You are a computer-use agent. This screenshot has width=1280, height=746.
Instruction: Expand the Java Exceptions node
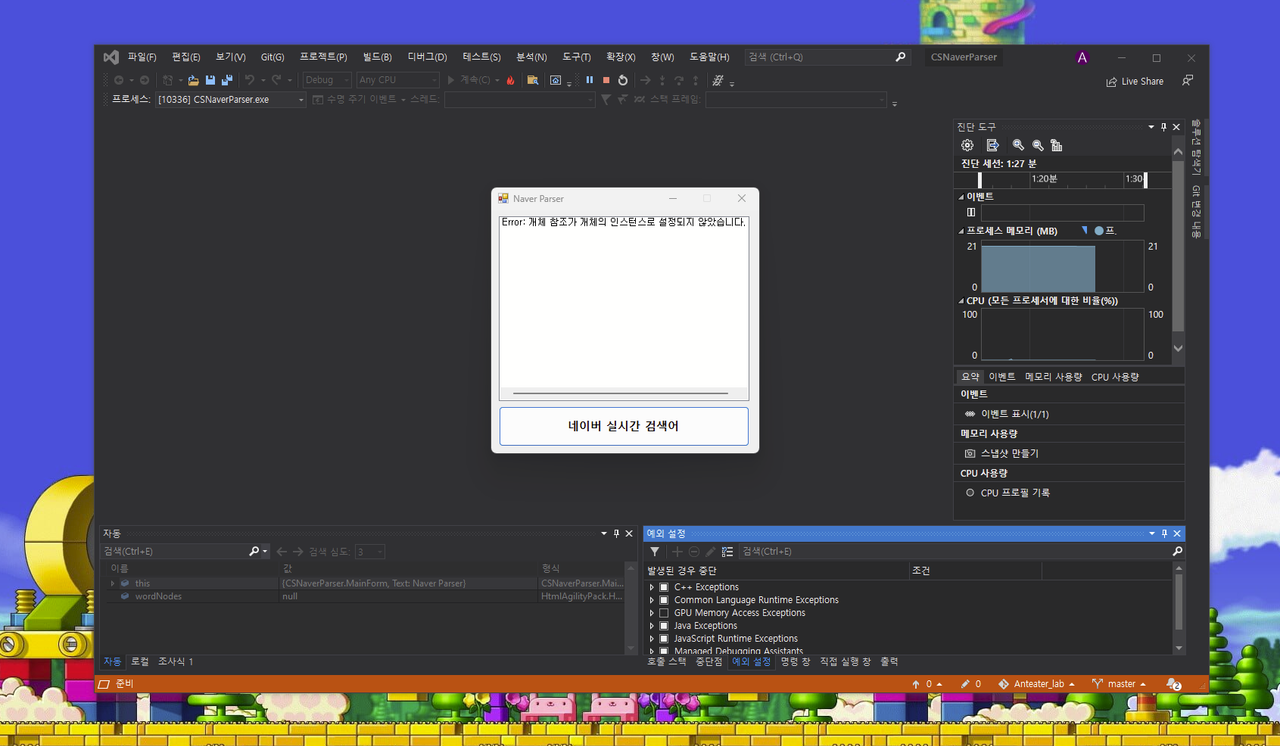click(652, 626)
